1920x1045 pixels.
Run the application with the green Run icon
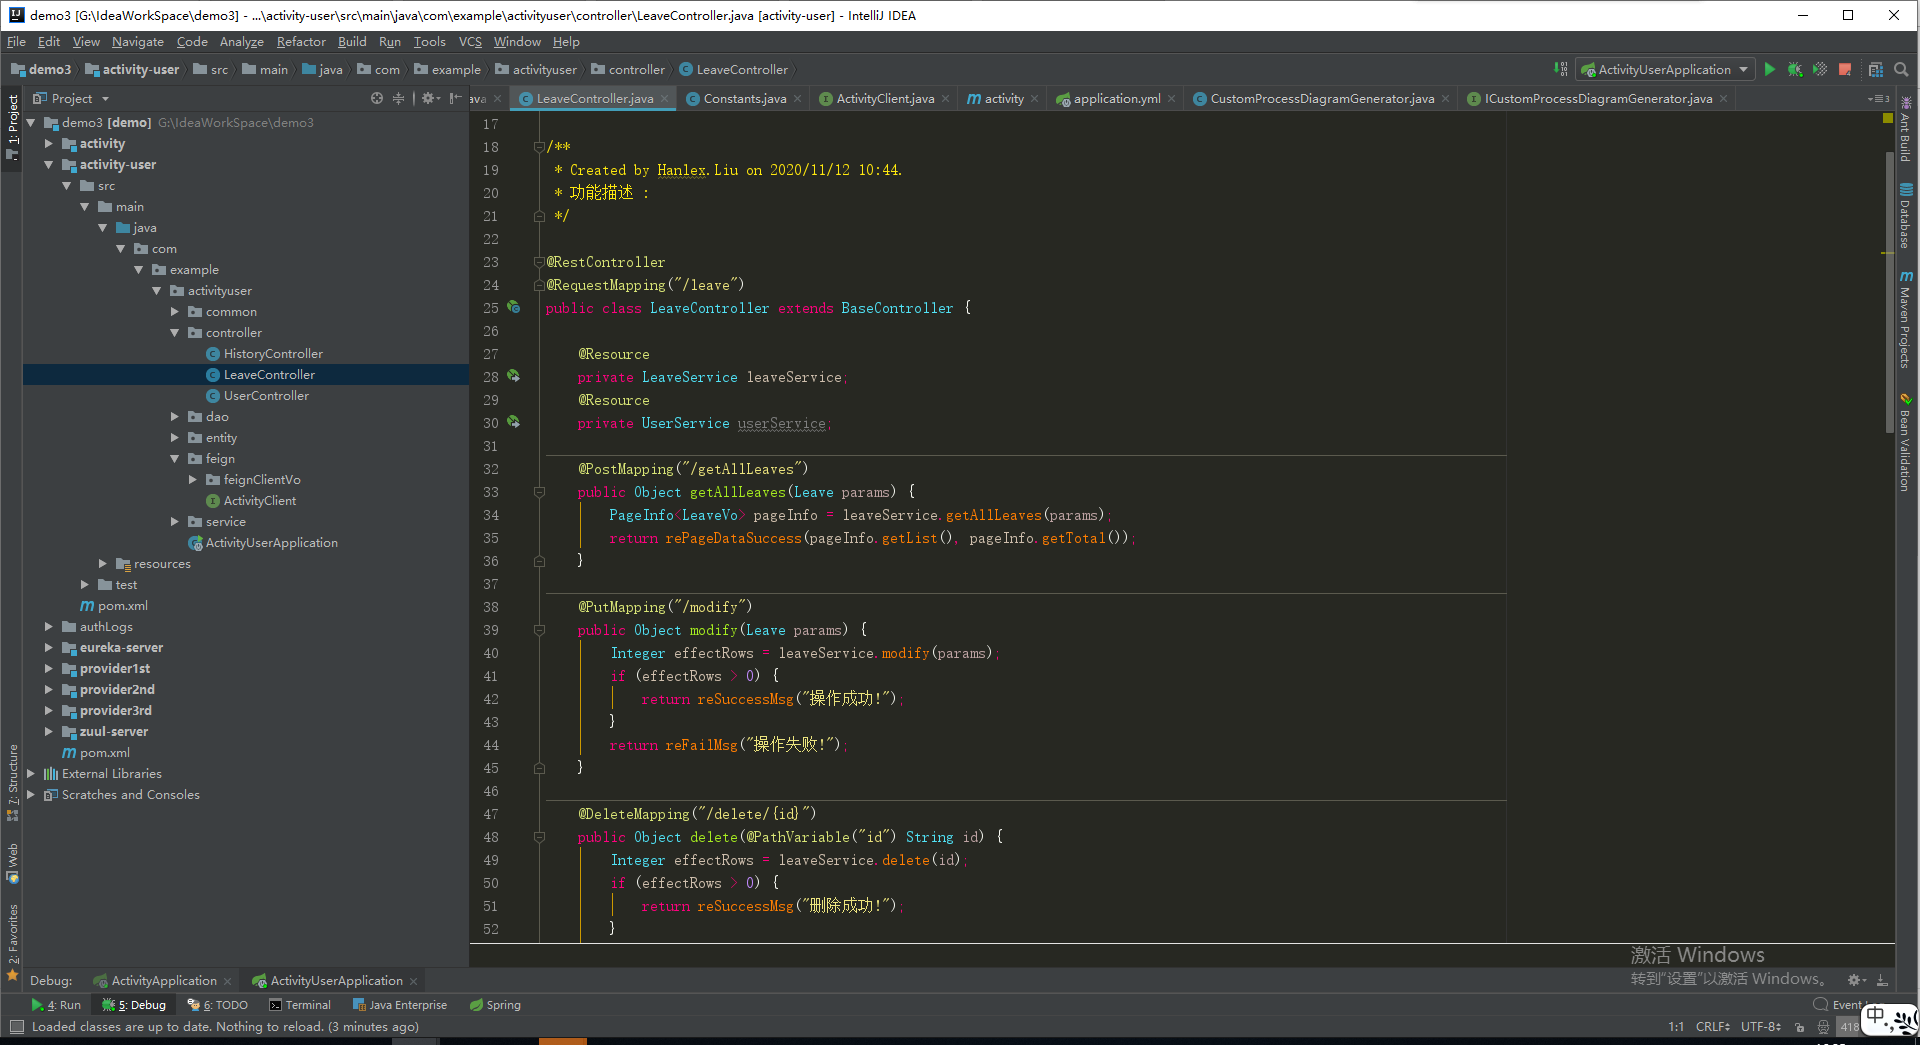(1769, 69)
